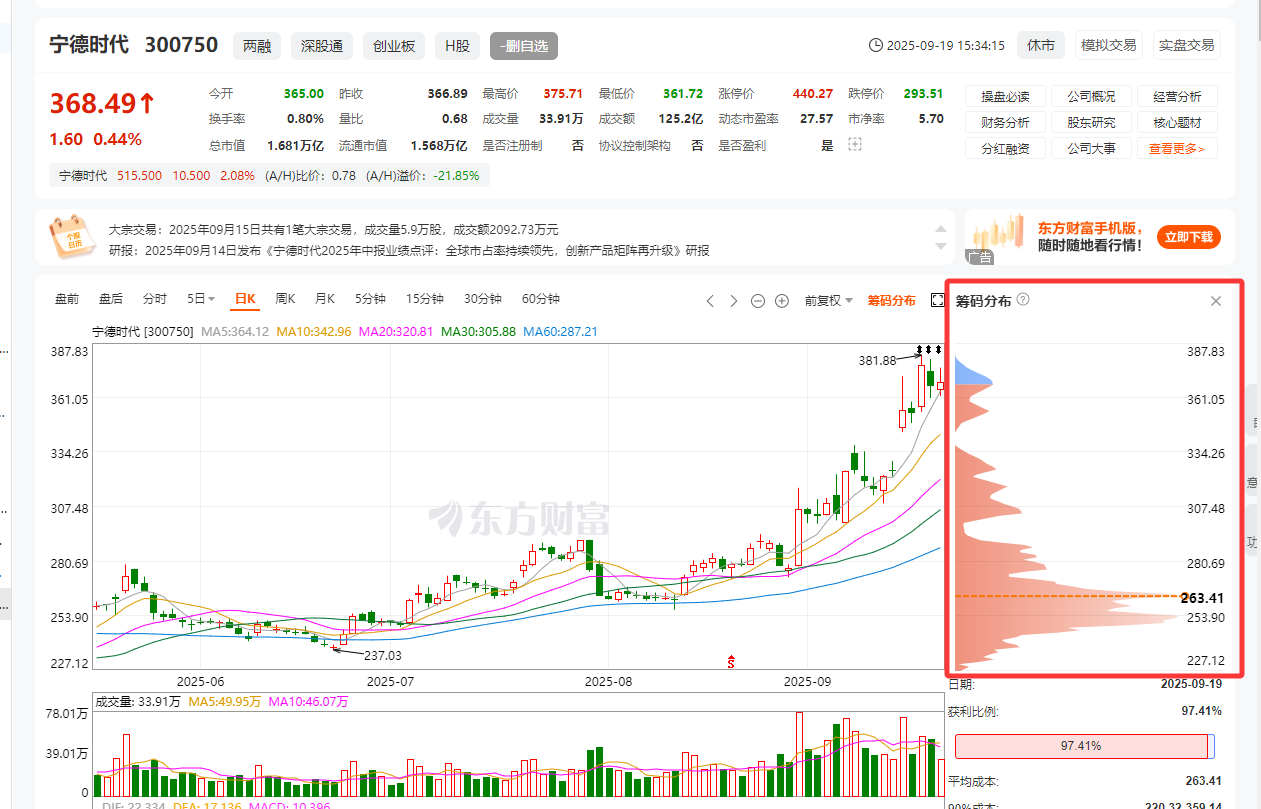Switch to the 5分钟 chart tab
Viewport: 1261px width, 809px height.
(370, 298)
